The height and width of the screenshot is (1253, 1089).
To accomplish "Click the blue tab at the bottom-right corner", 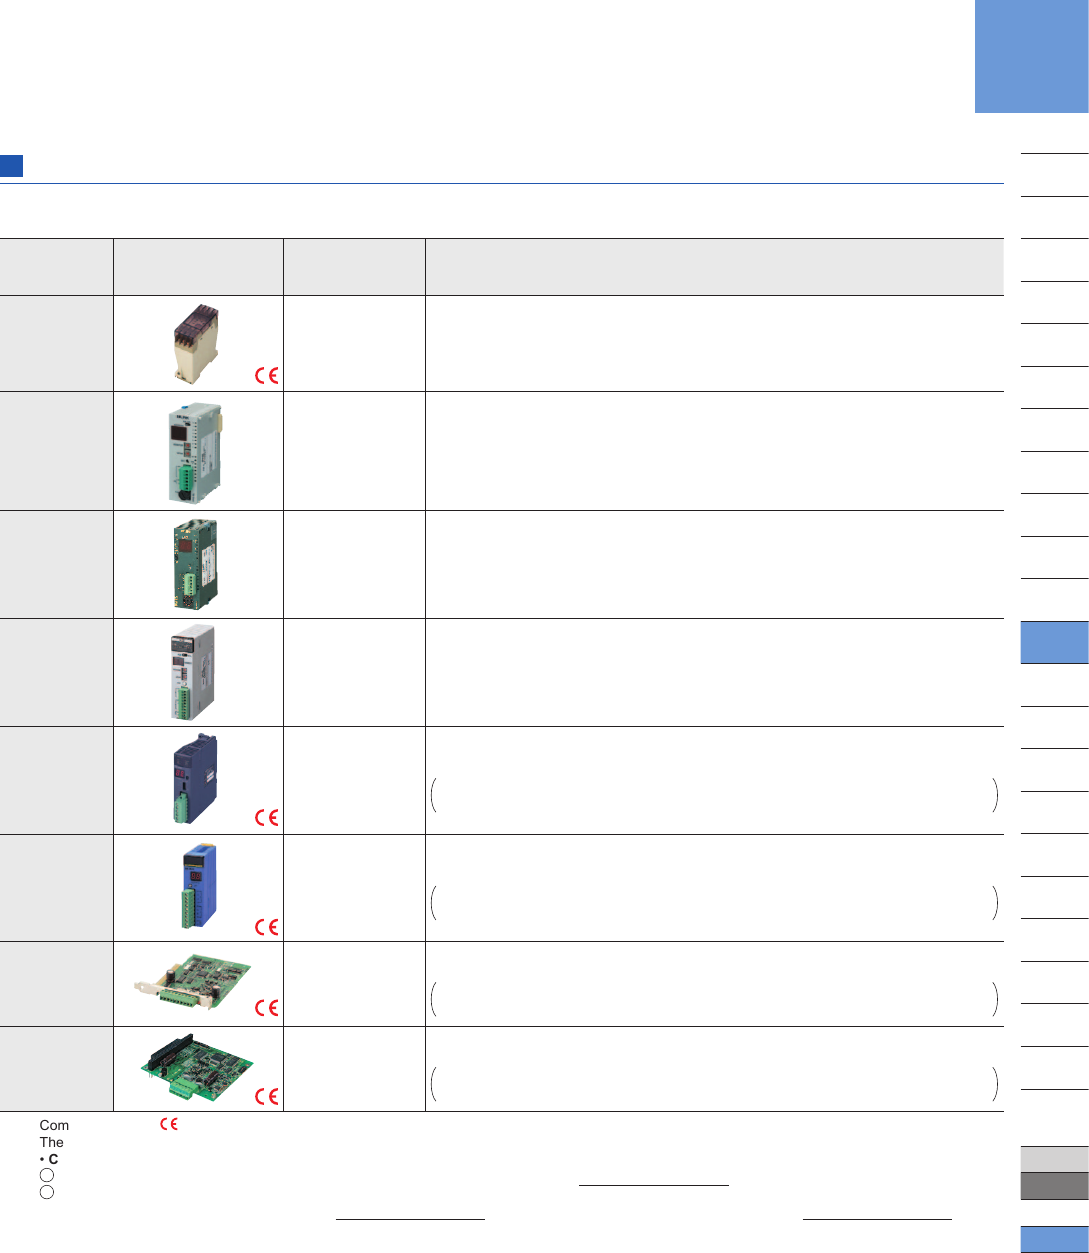I will (1054, 1238).
